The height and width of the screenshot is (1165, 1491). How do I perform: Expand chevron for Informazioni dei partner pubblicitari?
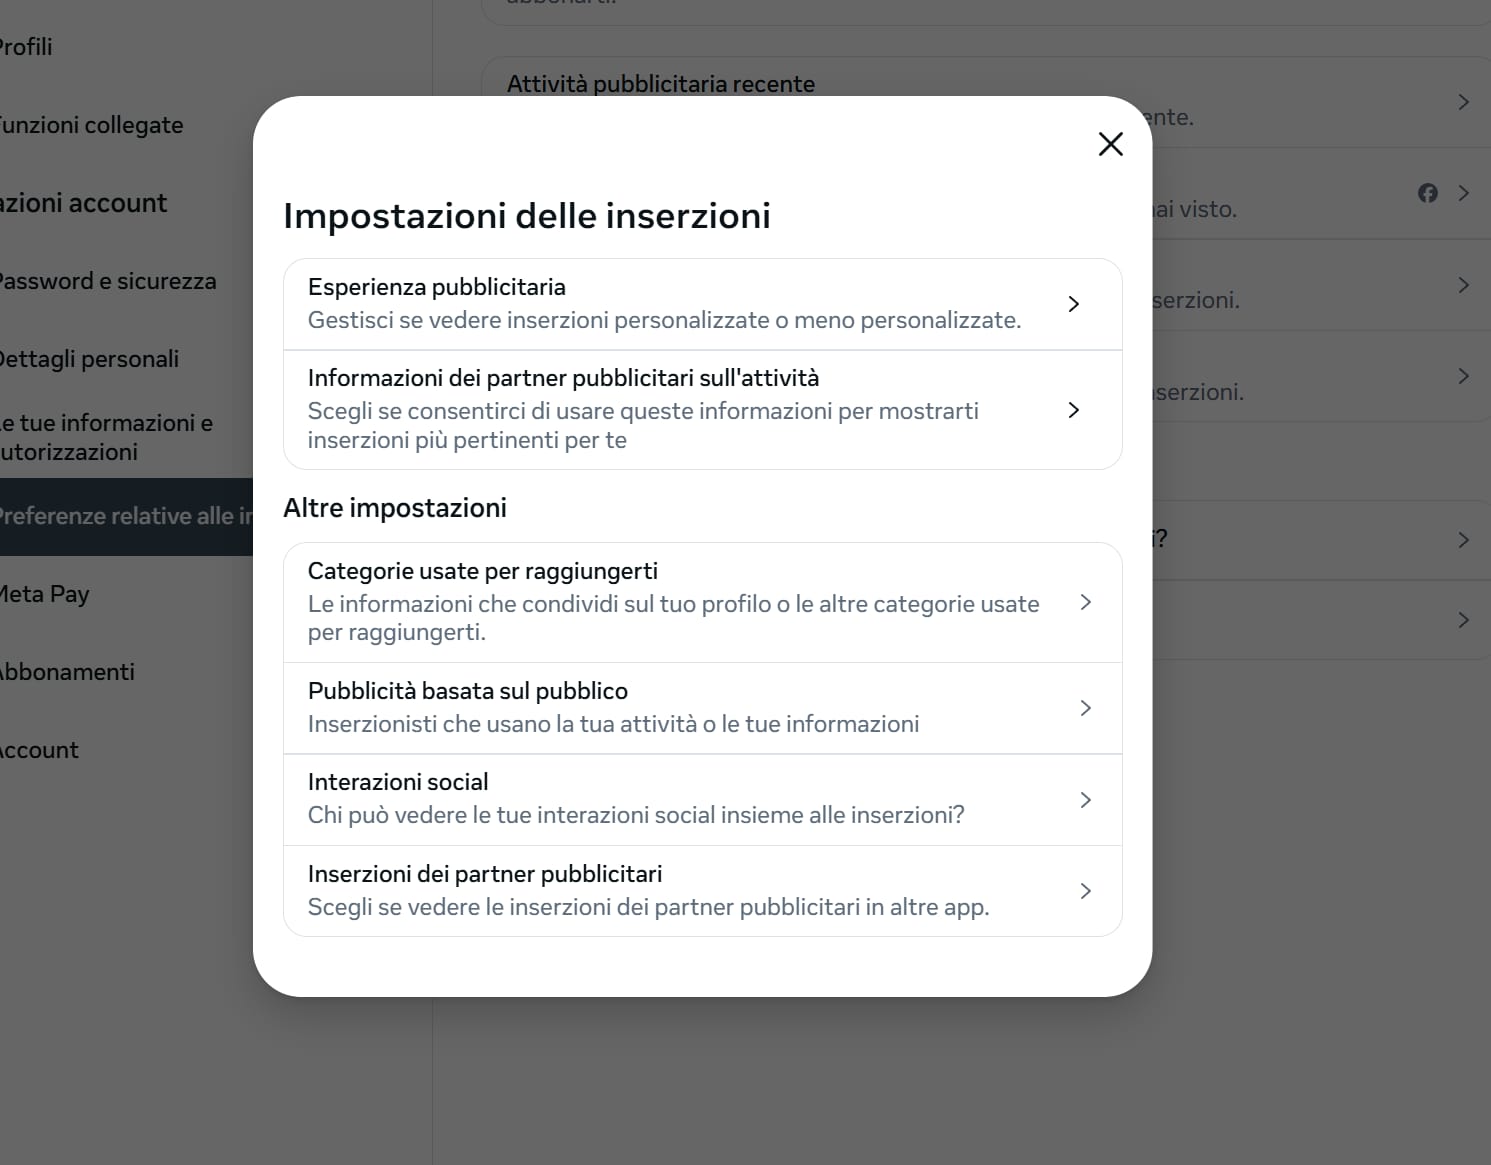(x=1073, y=410)
